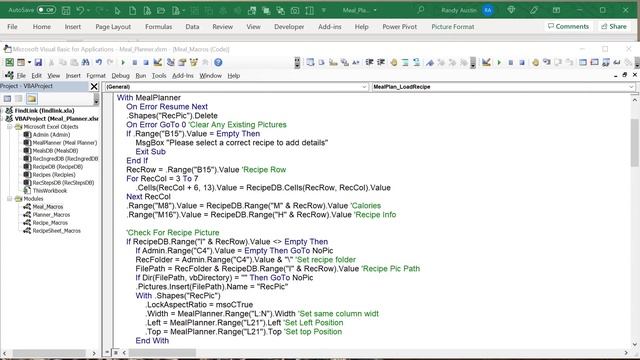This screenshot has height=360, width=640.
Task: Click the code window horizontal scrollbar thumb
Action: (162, 352)
